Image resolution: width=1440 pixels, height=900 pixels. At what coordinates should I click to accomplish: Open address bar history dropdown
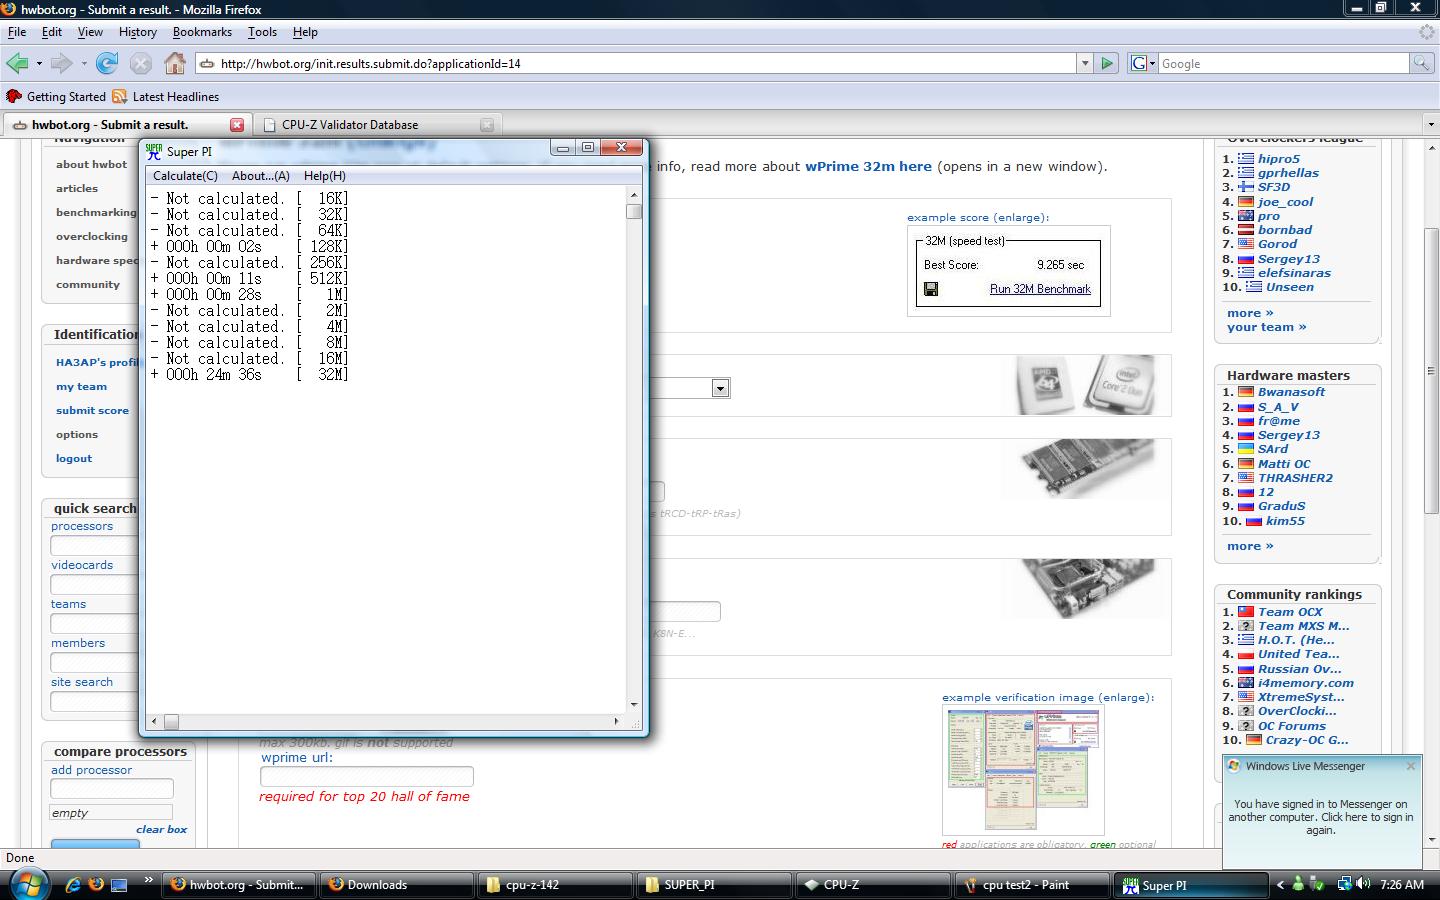coord(1084,63)
